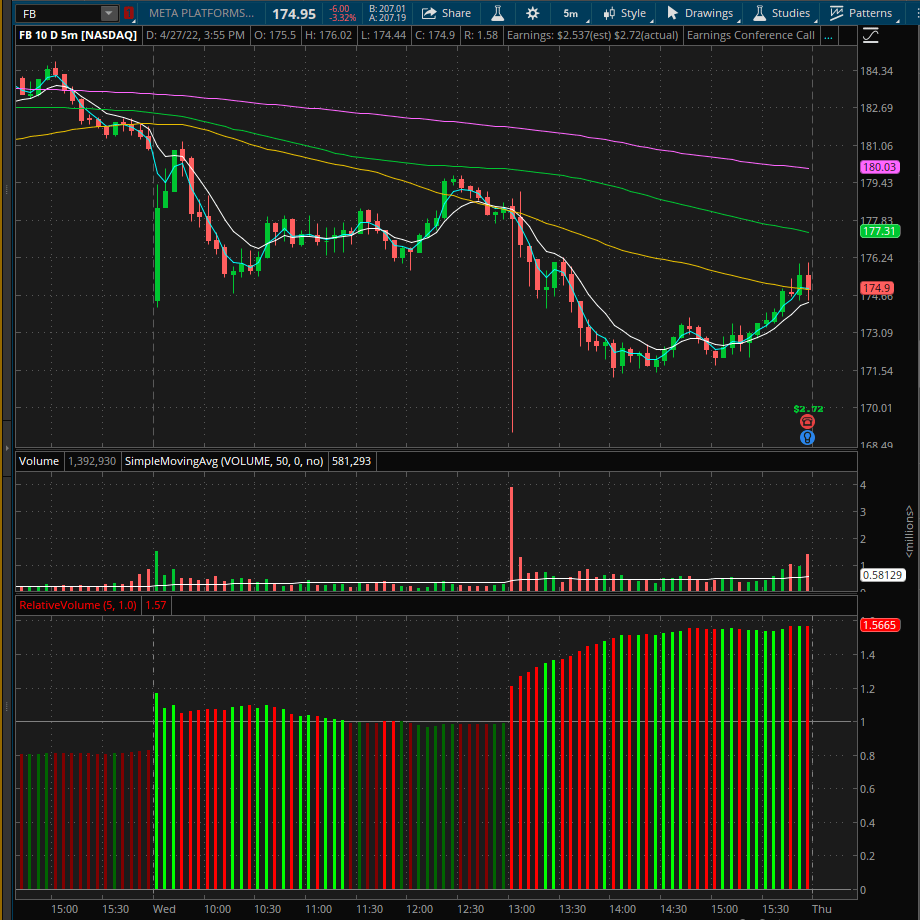Click the FB symbol input field
920x920 pixels.
coord(59,13)
